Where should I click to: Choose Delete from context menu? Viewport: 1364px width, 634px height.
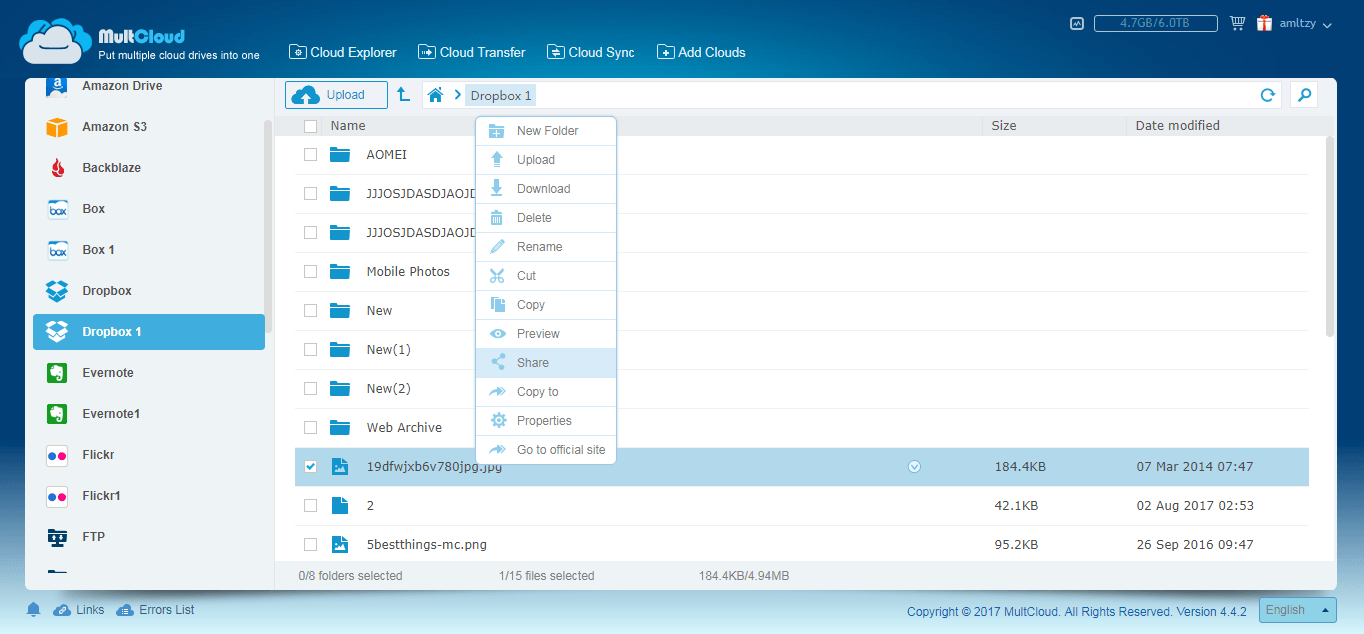(546, 218)
